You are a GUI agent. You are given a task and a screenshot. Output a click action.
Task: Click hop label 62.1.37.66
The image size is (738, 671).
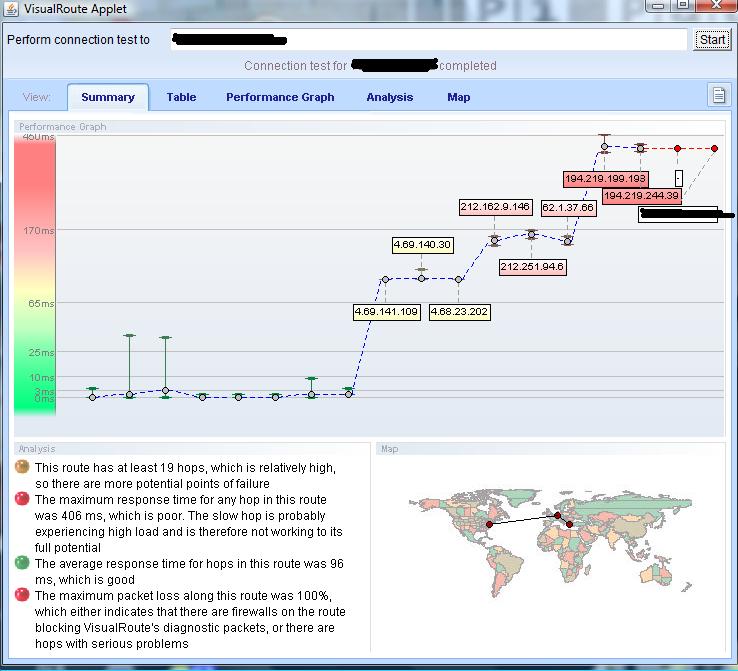coord(568,208)
